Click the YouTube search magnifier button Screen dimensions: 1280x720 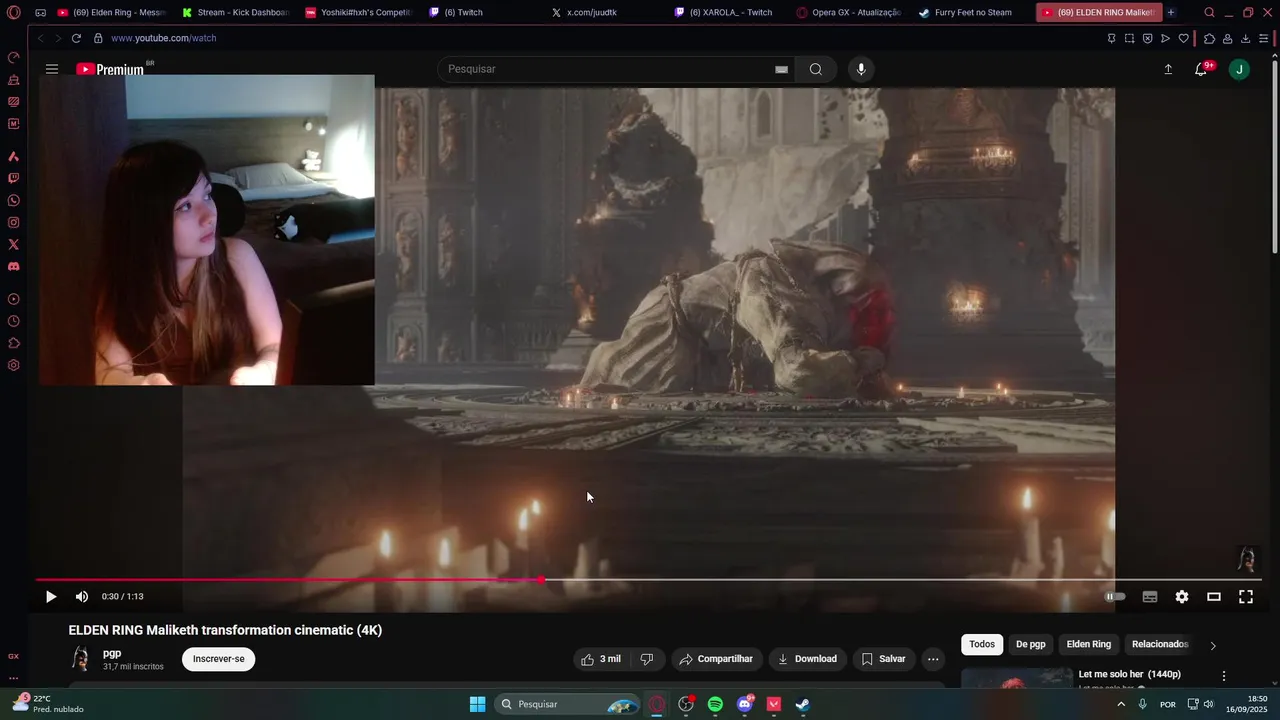pyautogui.click(x=816, y=69)
